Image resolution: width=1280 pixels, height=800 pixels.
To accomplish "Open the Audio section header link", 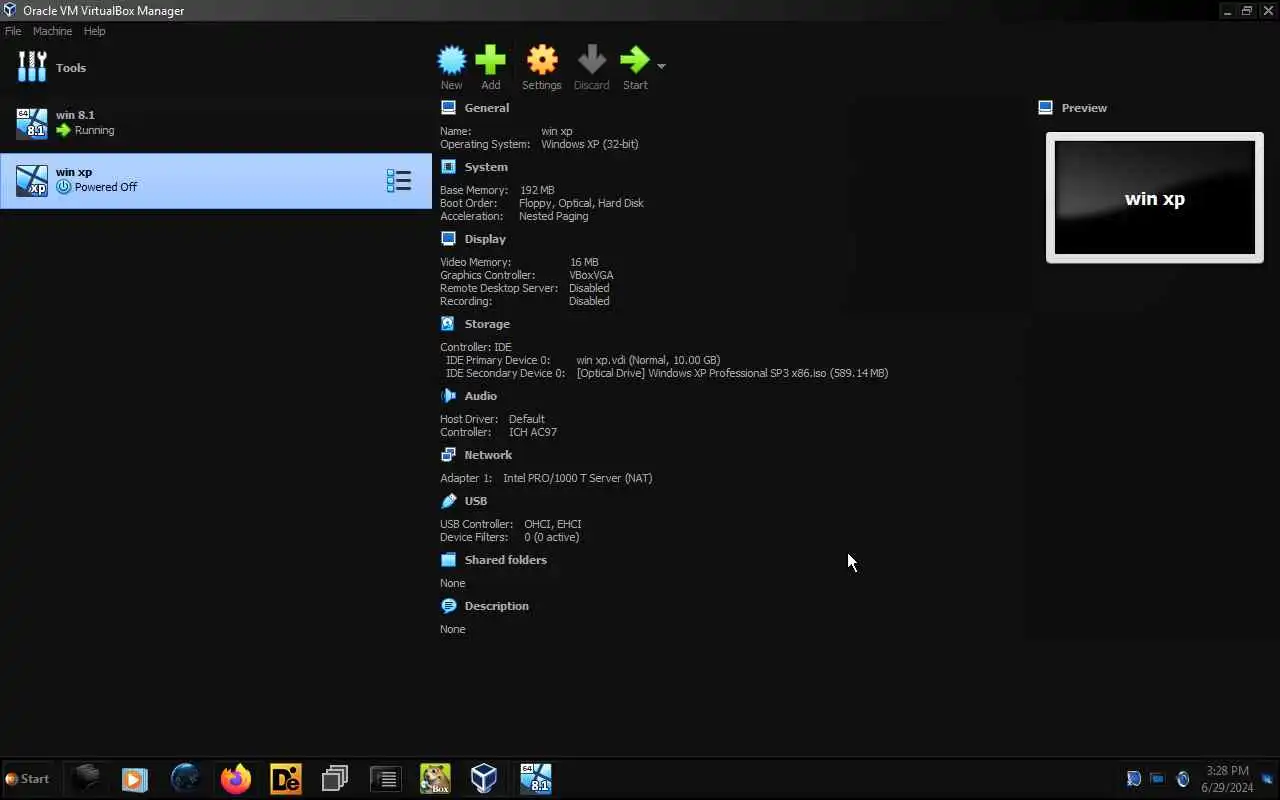I will [481, 396].
